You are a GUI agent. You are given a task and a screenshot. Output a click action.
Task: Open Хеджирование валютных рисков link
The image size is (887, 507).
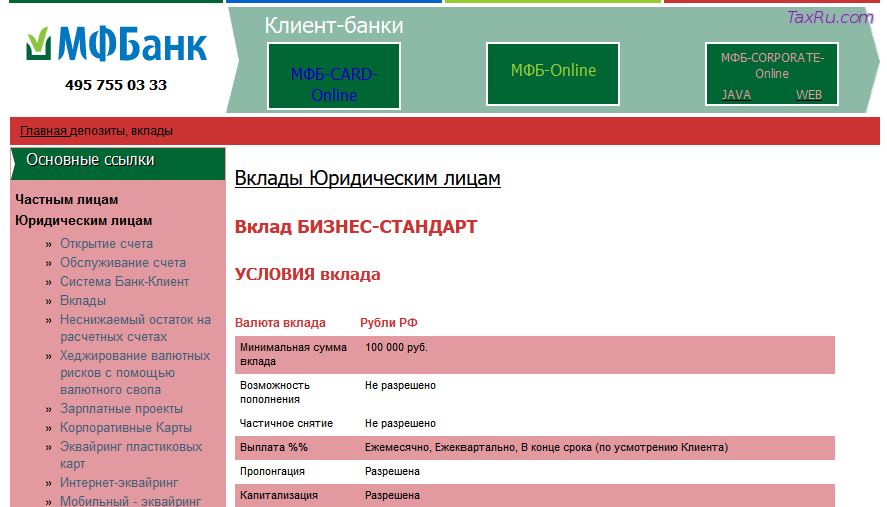(x=134, y=372)
